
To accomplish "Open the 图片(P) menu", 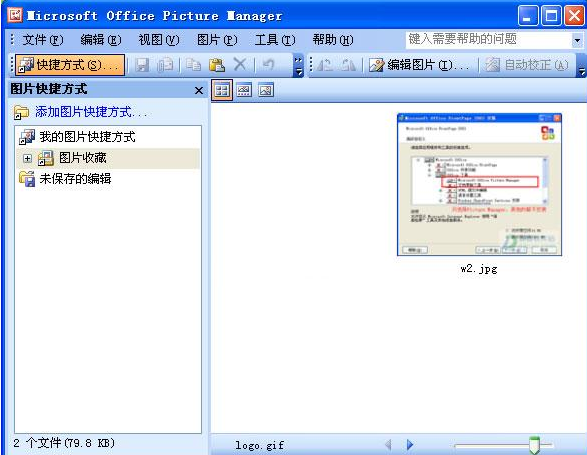I will click(x=217, y=39).
